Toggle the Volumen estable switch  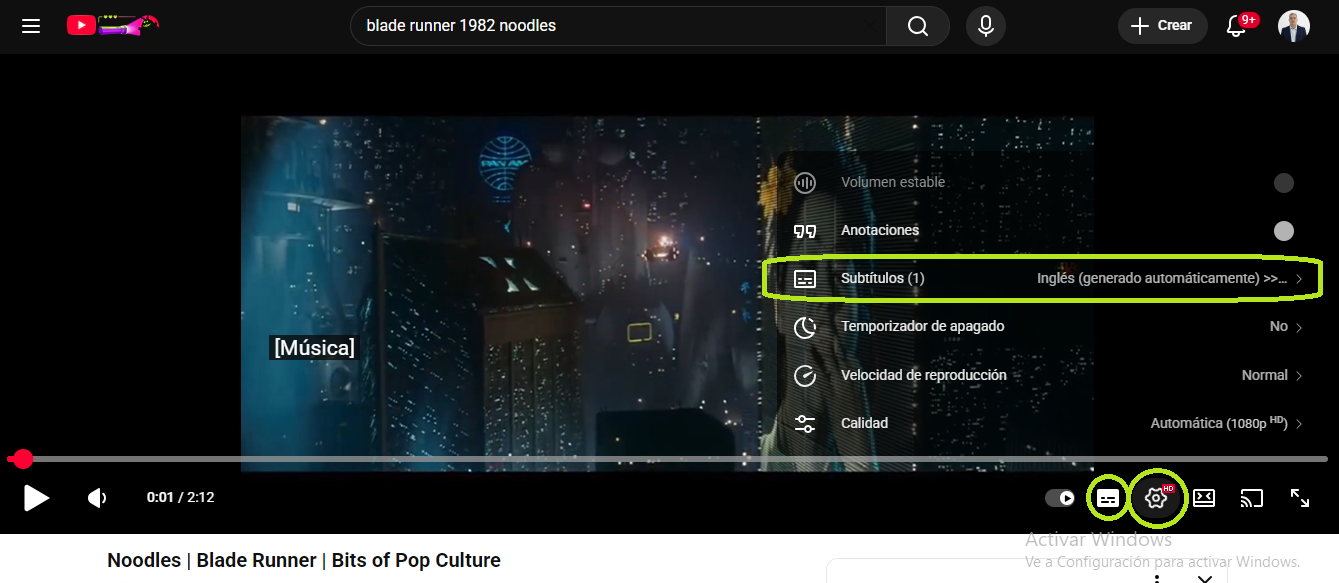pos(1283,183)
